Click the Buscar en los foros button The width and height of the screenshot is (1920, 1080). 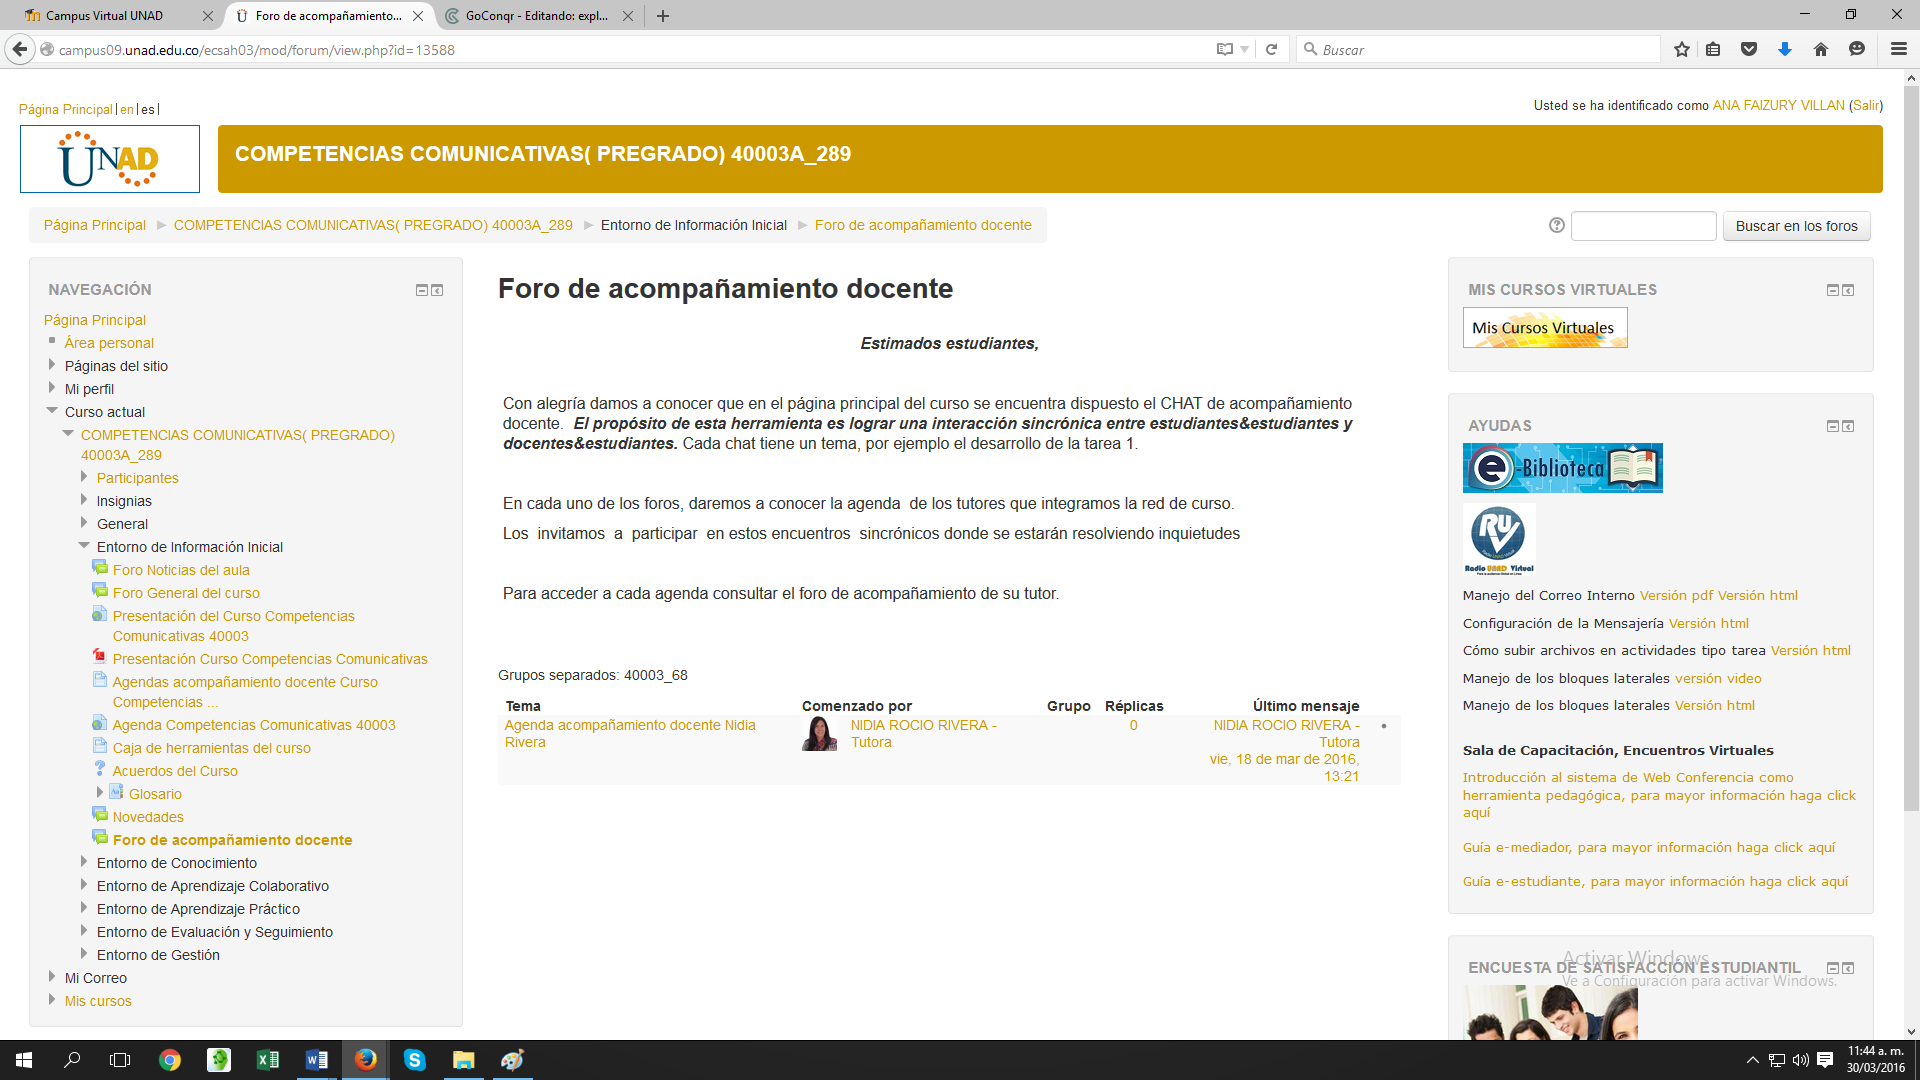click(1796, 226)
